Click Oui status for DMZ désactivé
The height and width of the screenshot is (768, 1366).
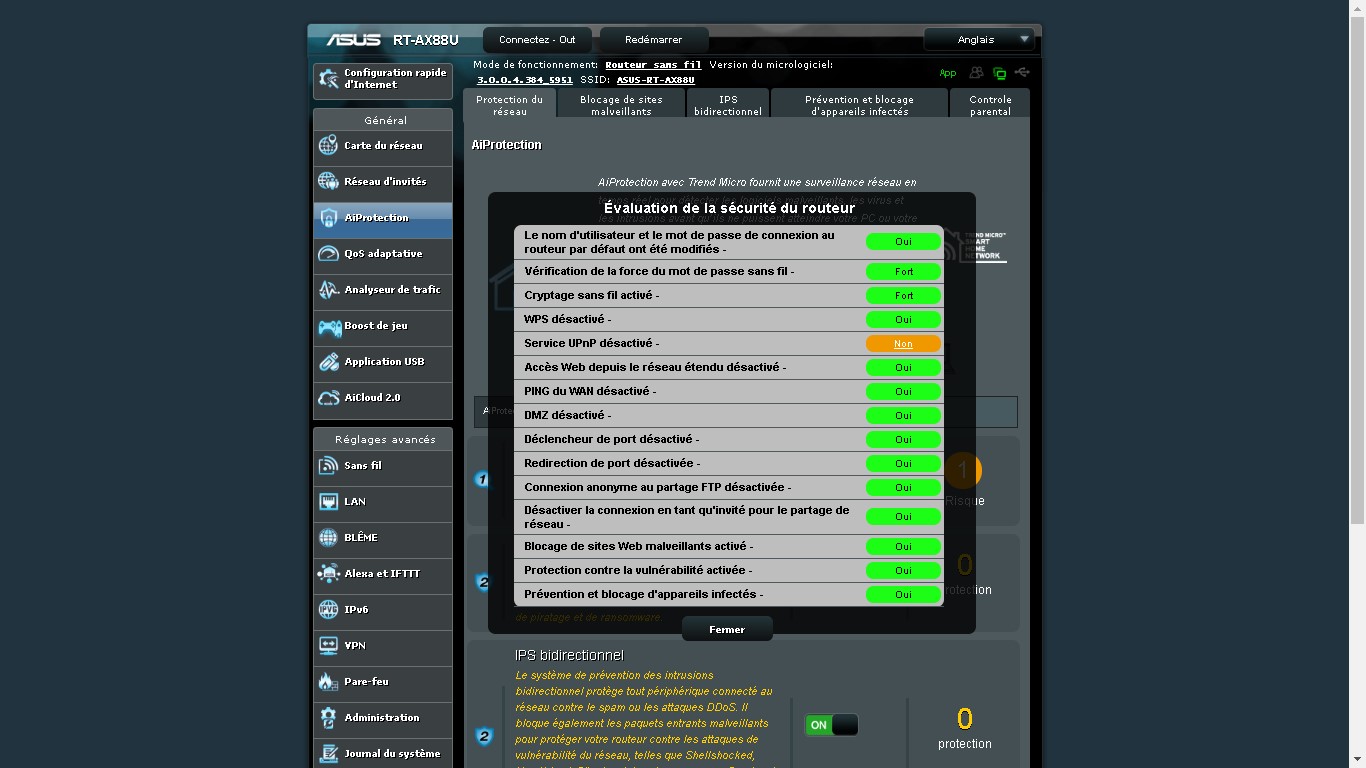tap(903, 416)
